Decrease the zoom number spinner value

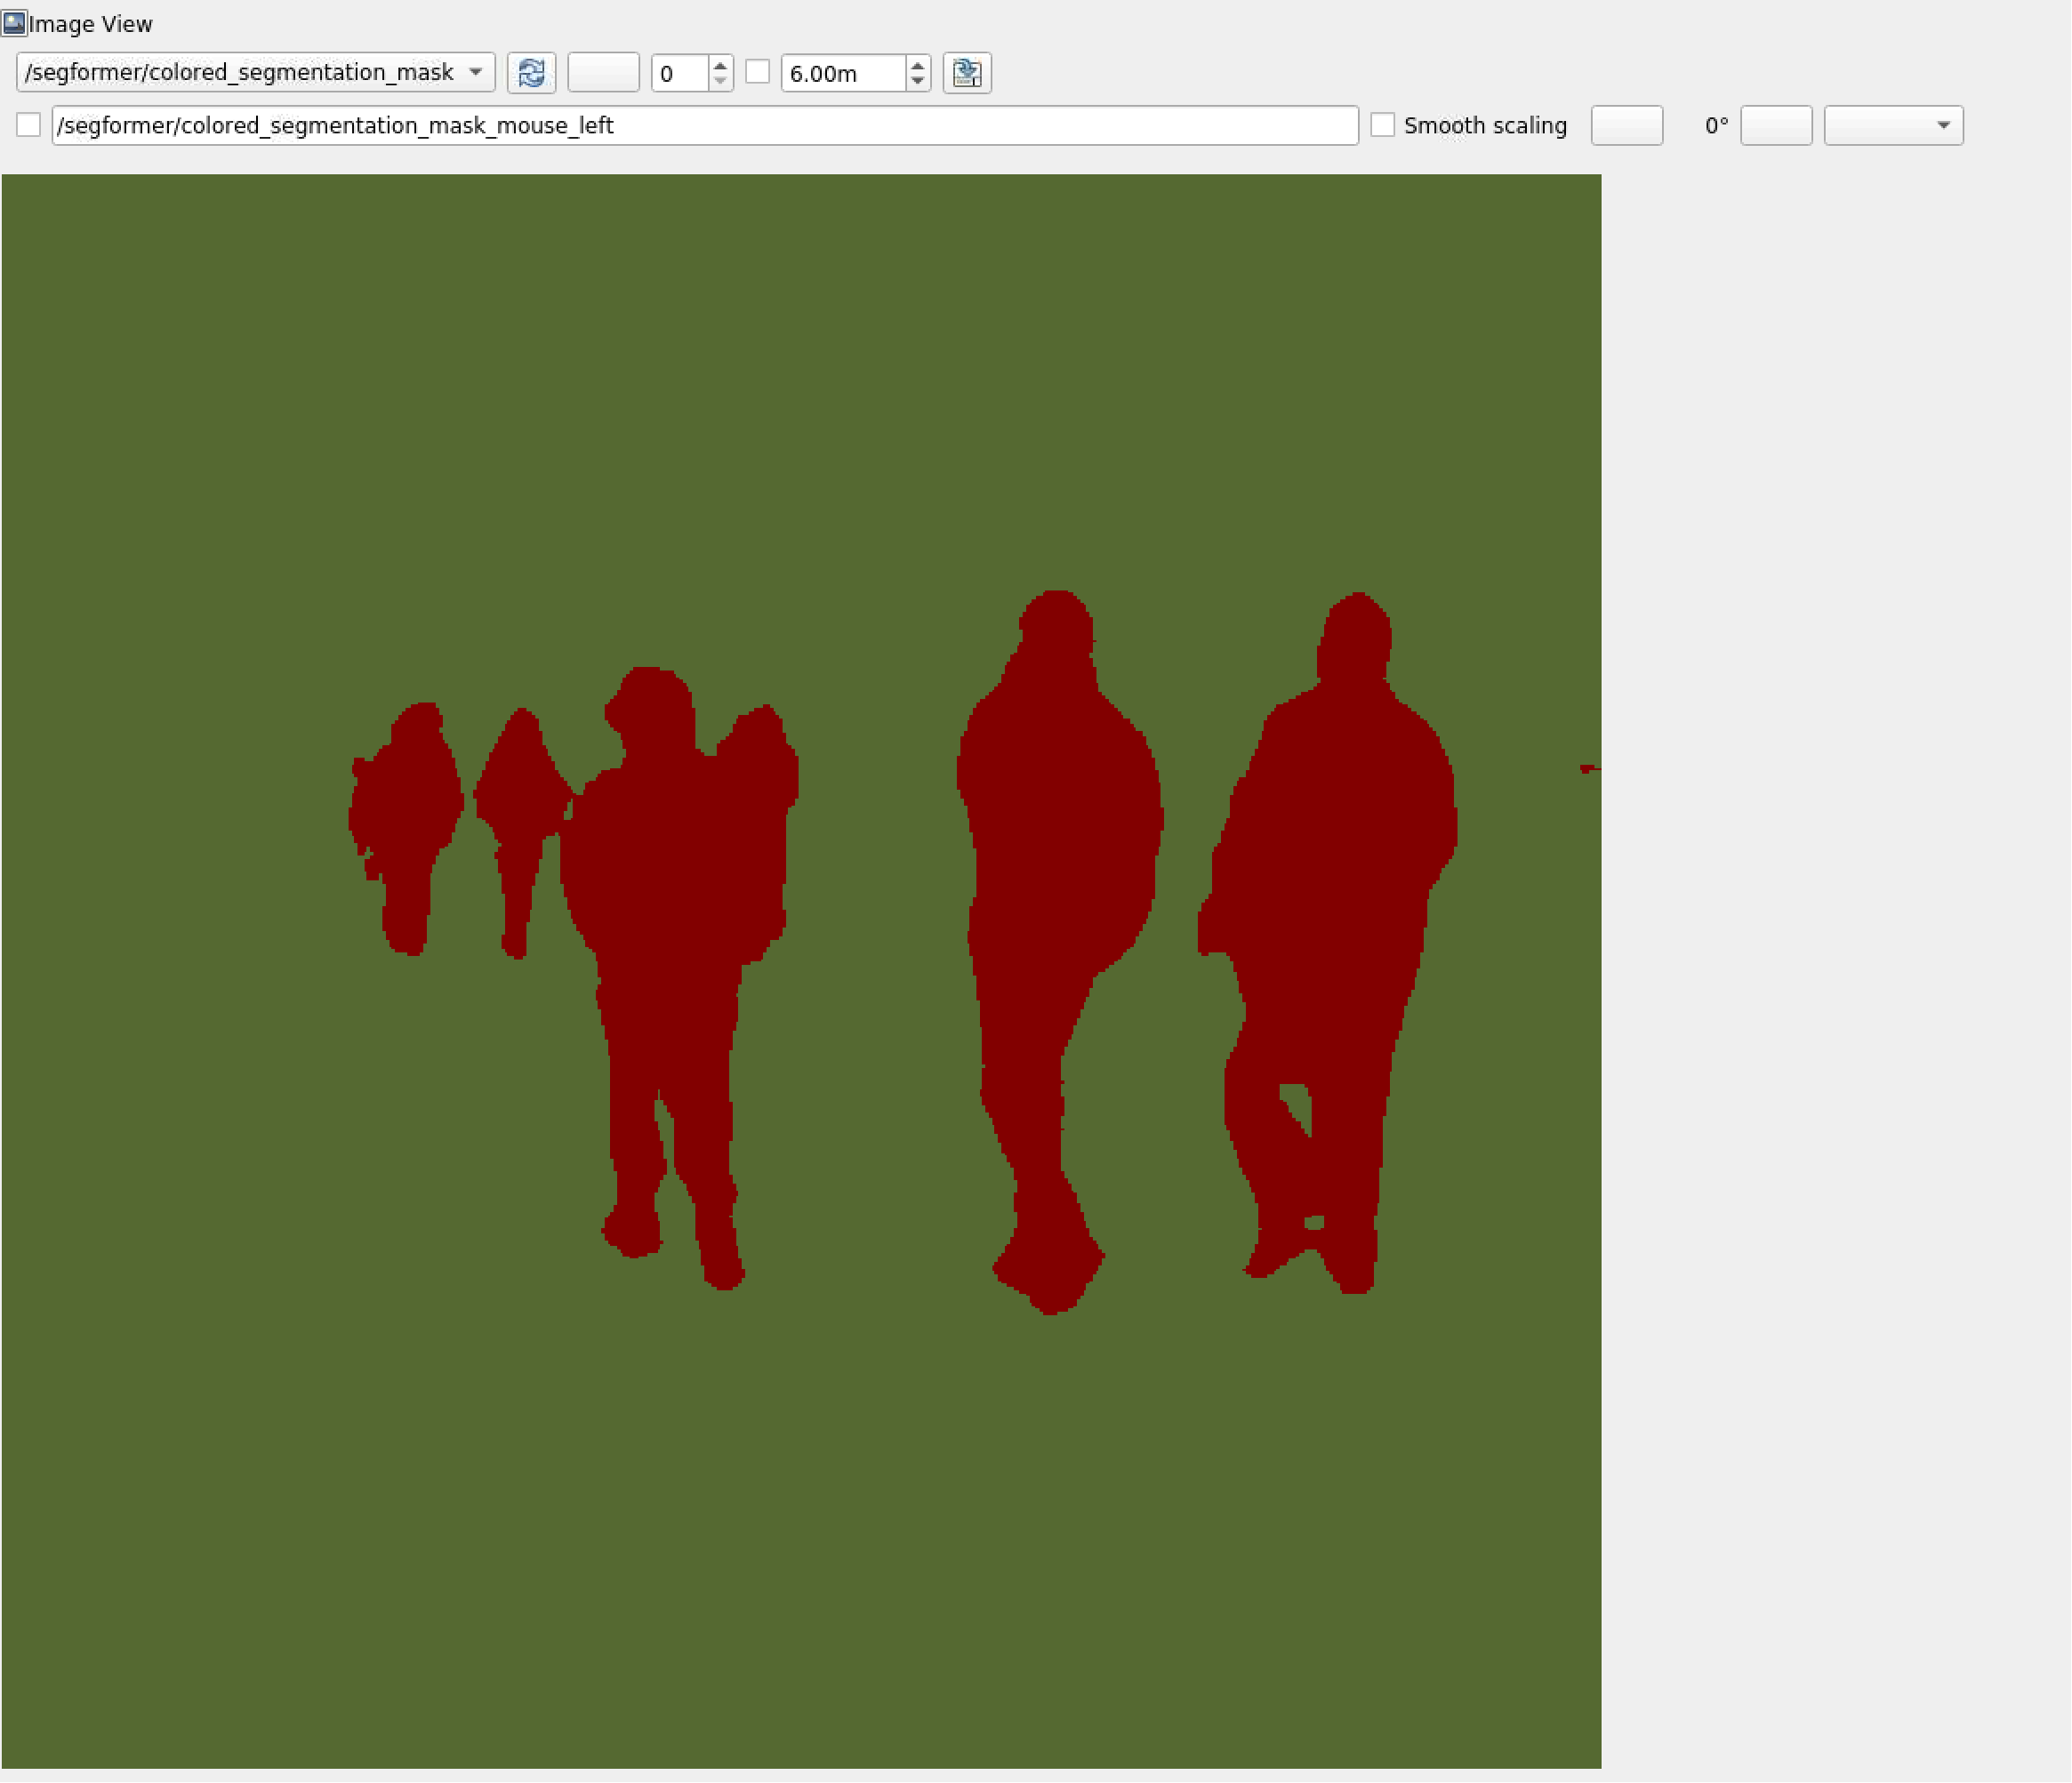(720, 81)
